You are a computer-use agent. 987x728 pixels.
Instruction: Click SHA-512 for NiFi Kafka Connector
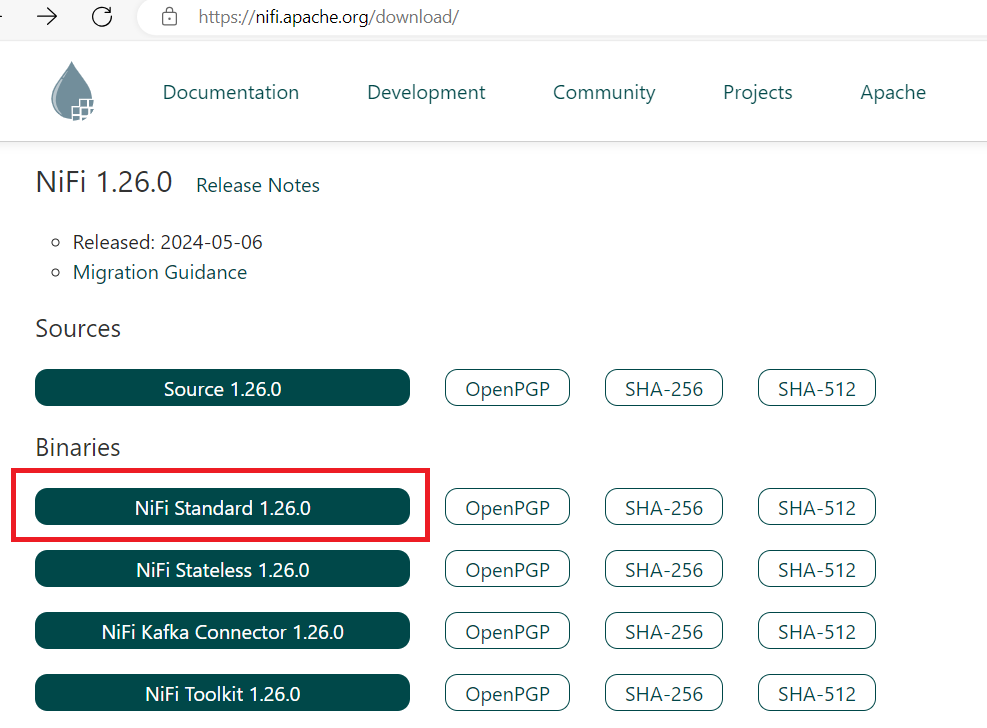coord(816,630)
